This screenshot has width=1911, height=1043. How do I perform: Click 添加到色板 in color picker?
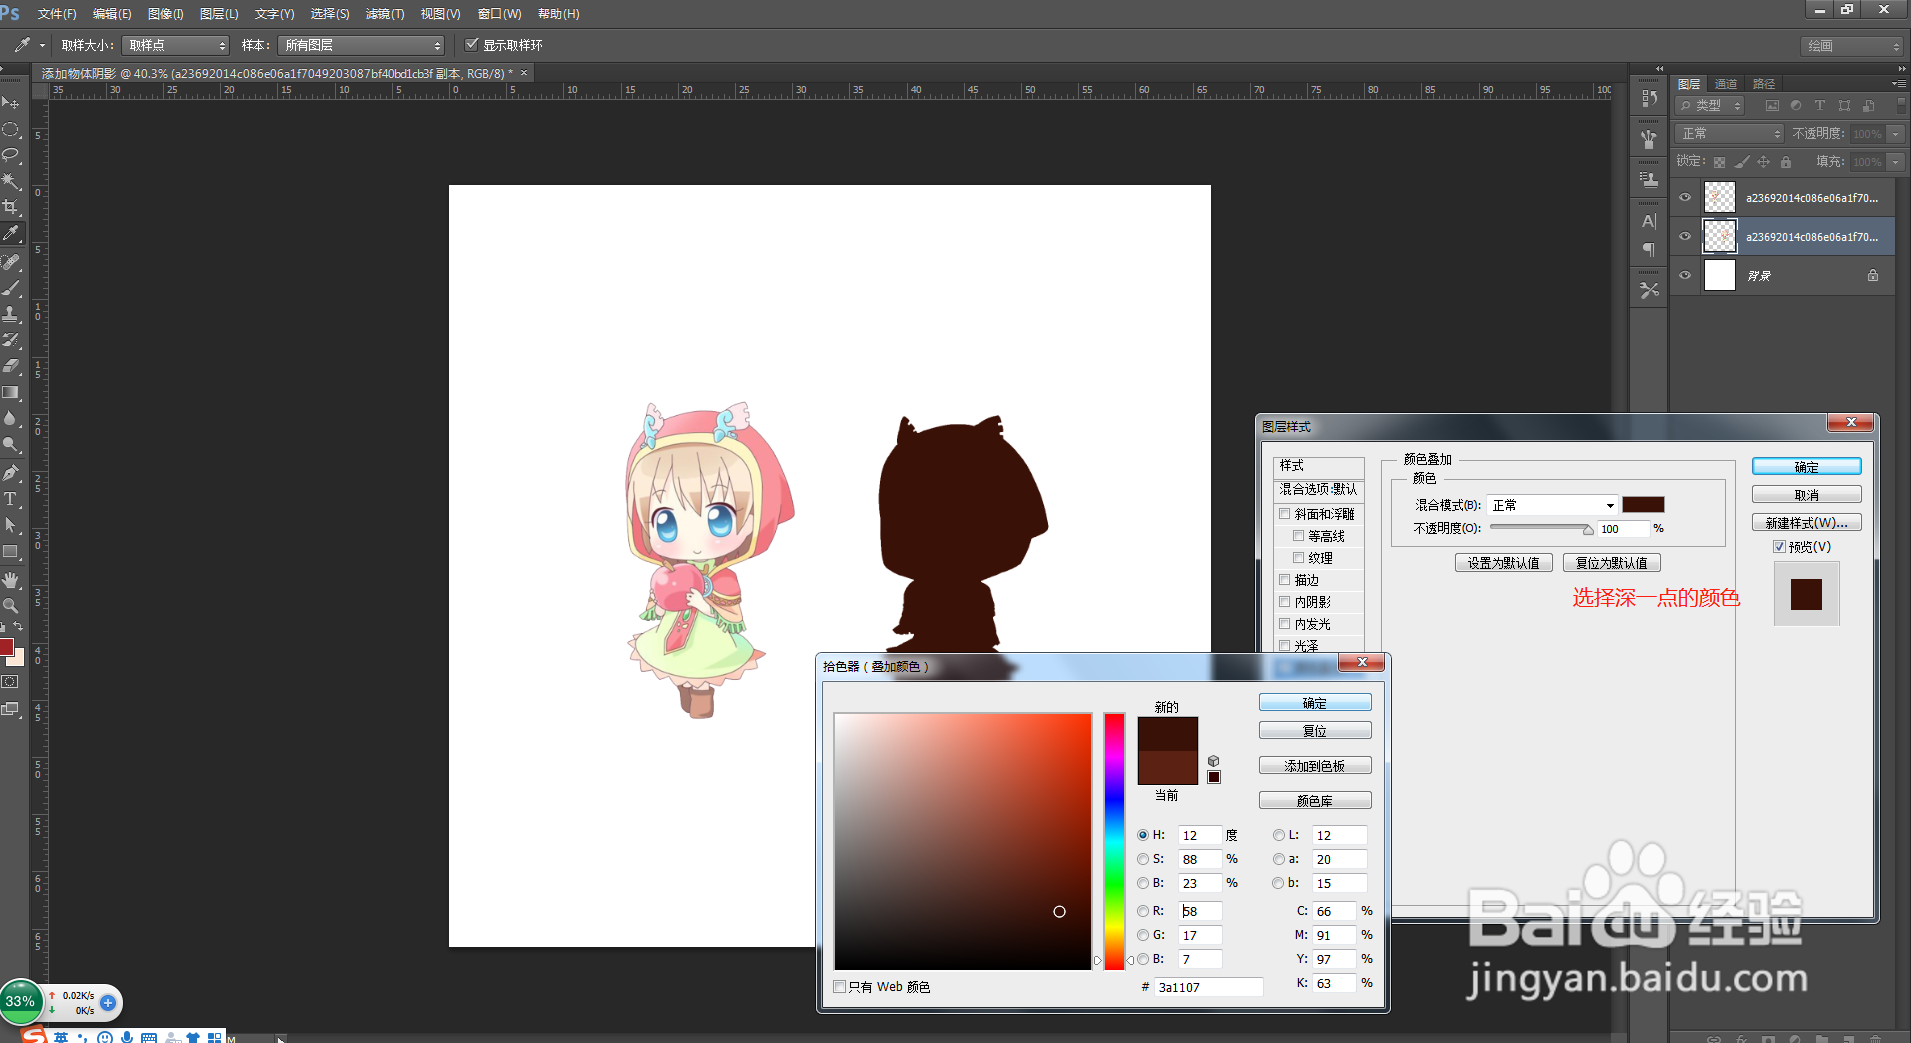(1314, 766)
